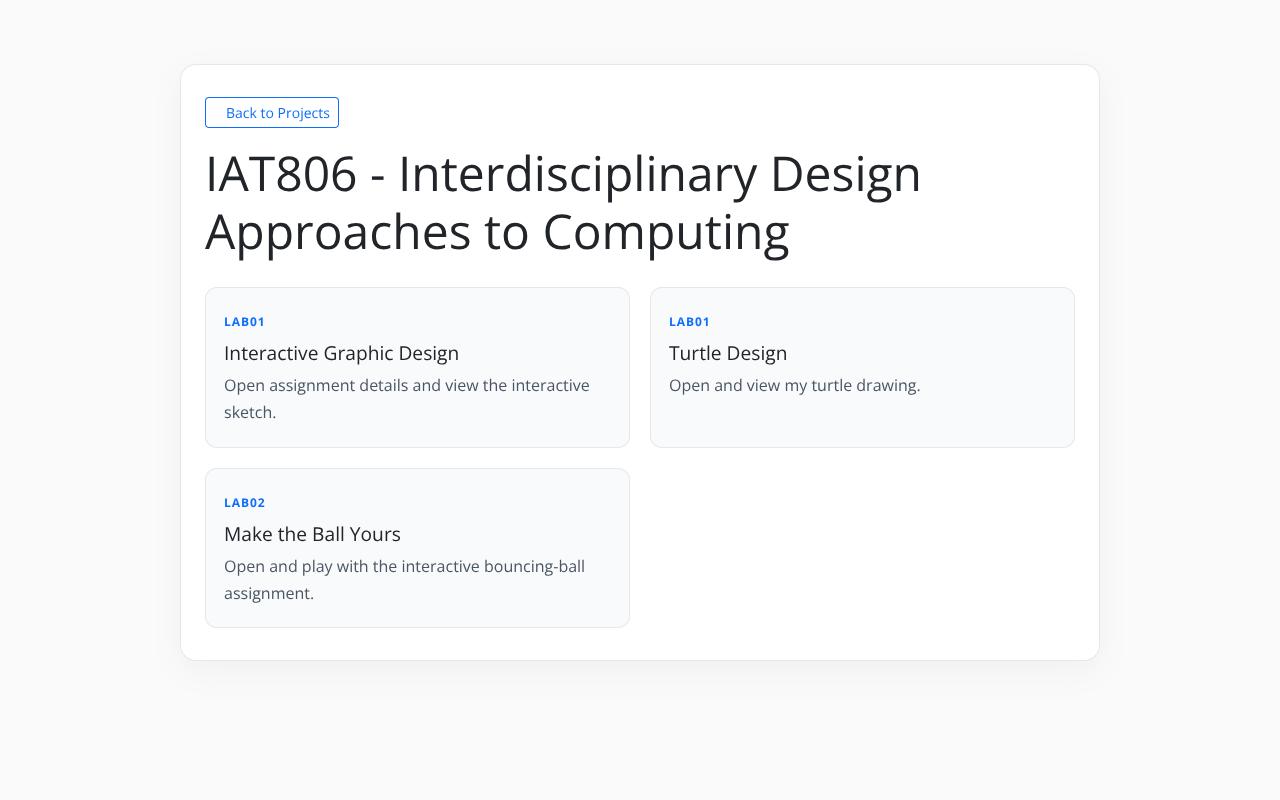Click the Back to Projects button
Image resolution: width=1280 pixels, height=800 pixels.
tap(272, 113)
